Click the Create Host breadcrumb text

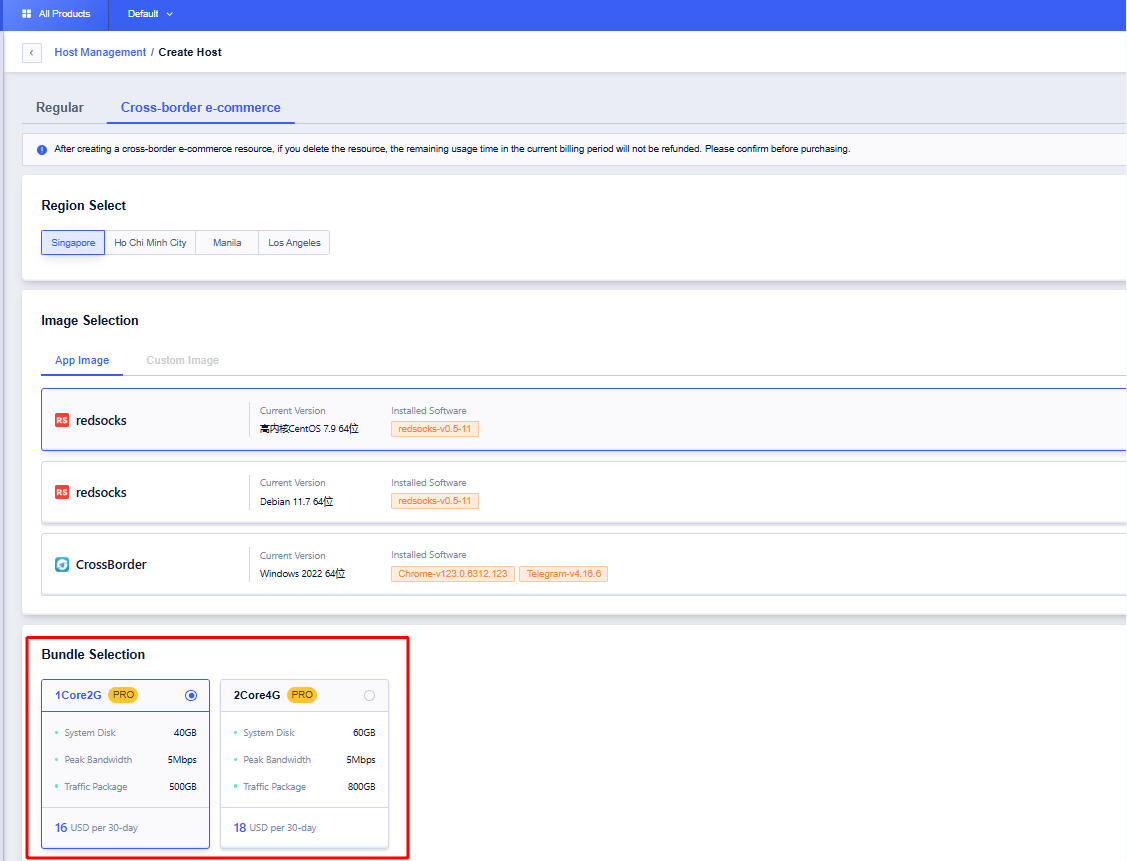[190, 52]
